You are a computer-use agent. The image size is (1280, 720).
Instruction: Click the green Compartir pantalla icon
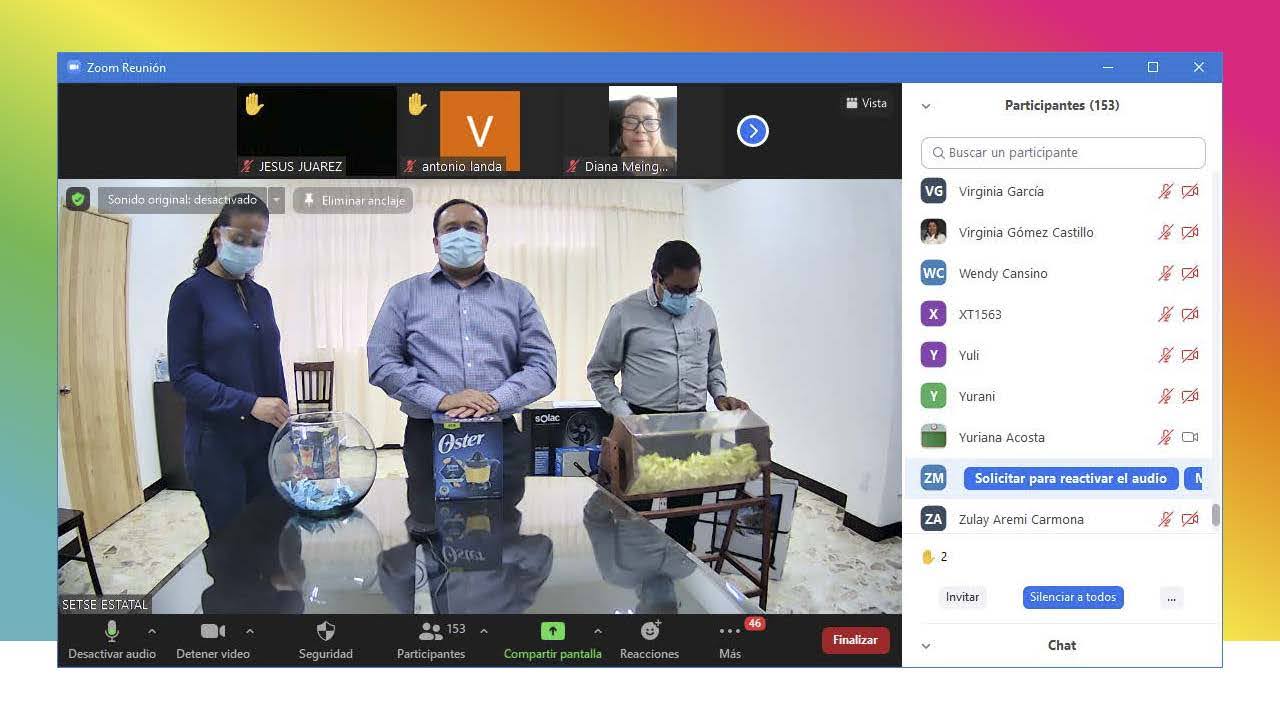pyautogui.click(x=552, y=631)
